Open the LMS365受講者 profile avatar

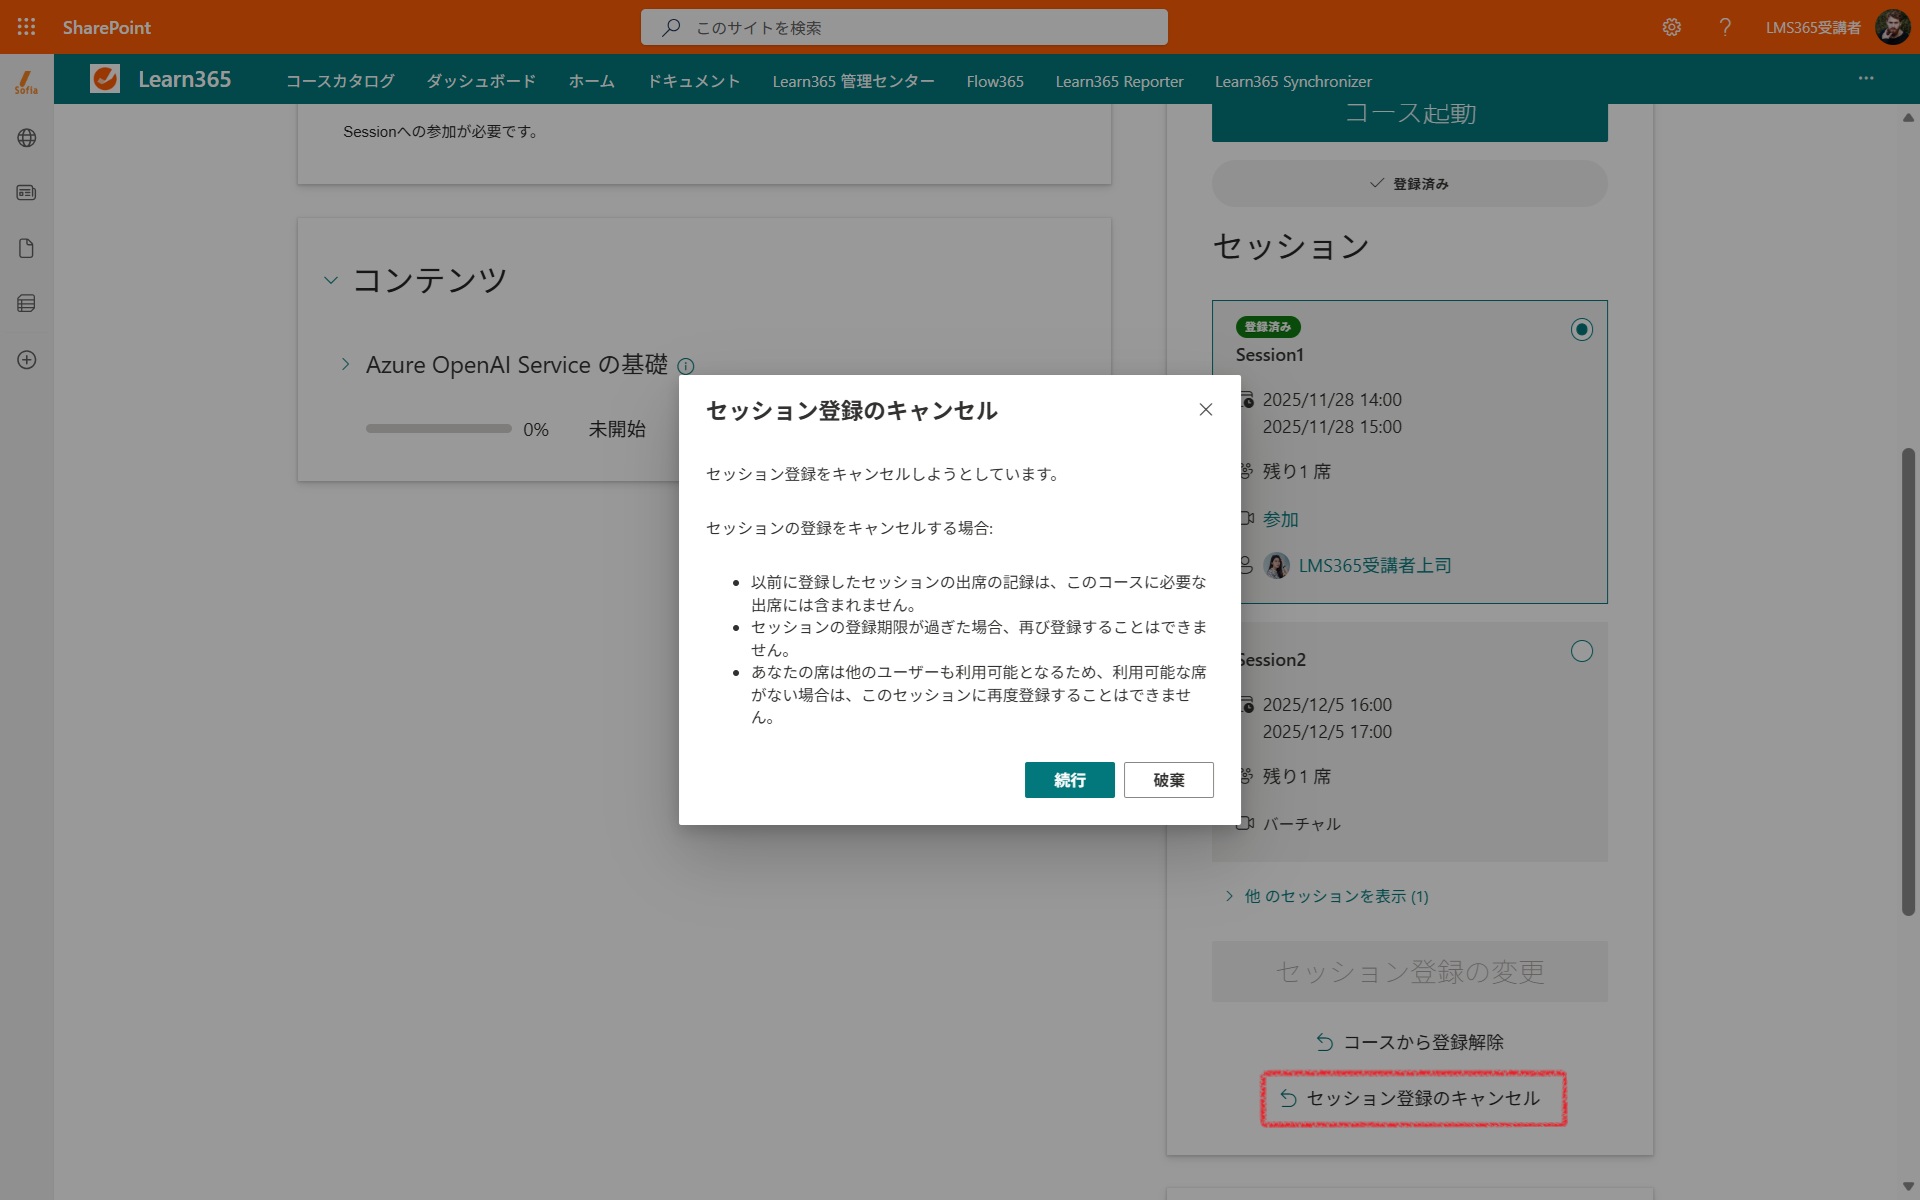pos(1892,27)
